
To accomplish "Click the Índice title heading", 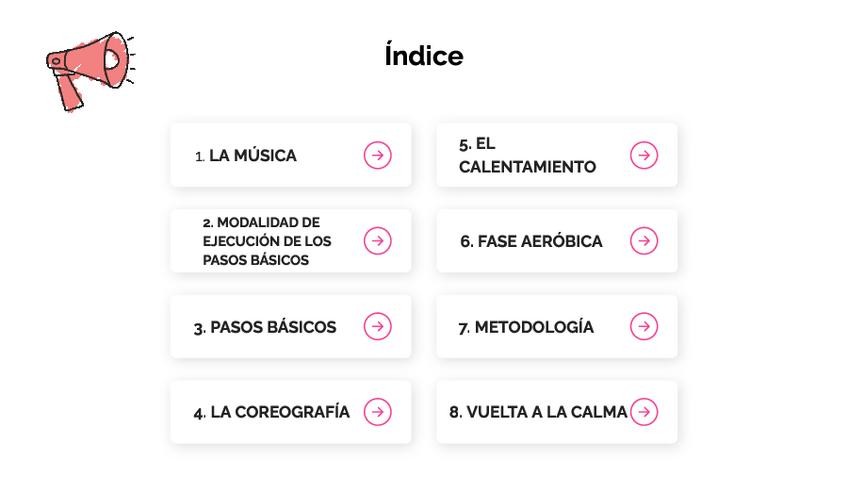I will [x=424, y=56].
